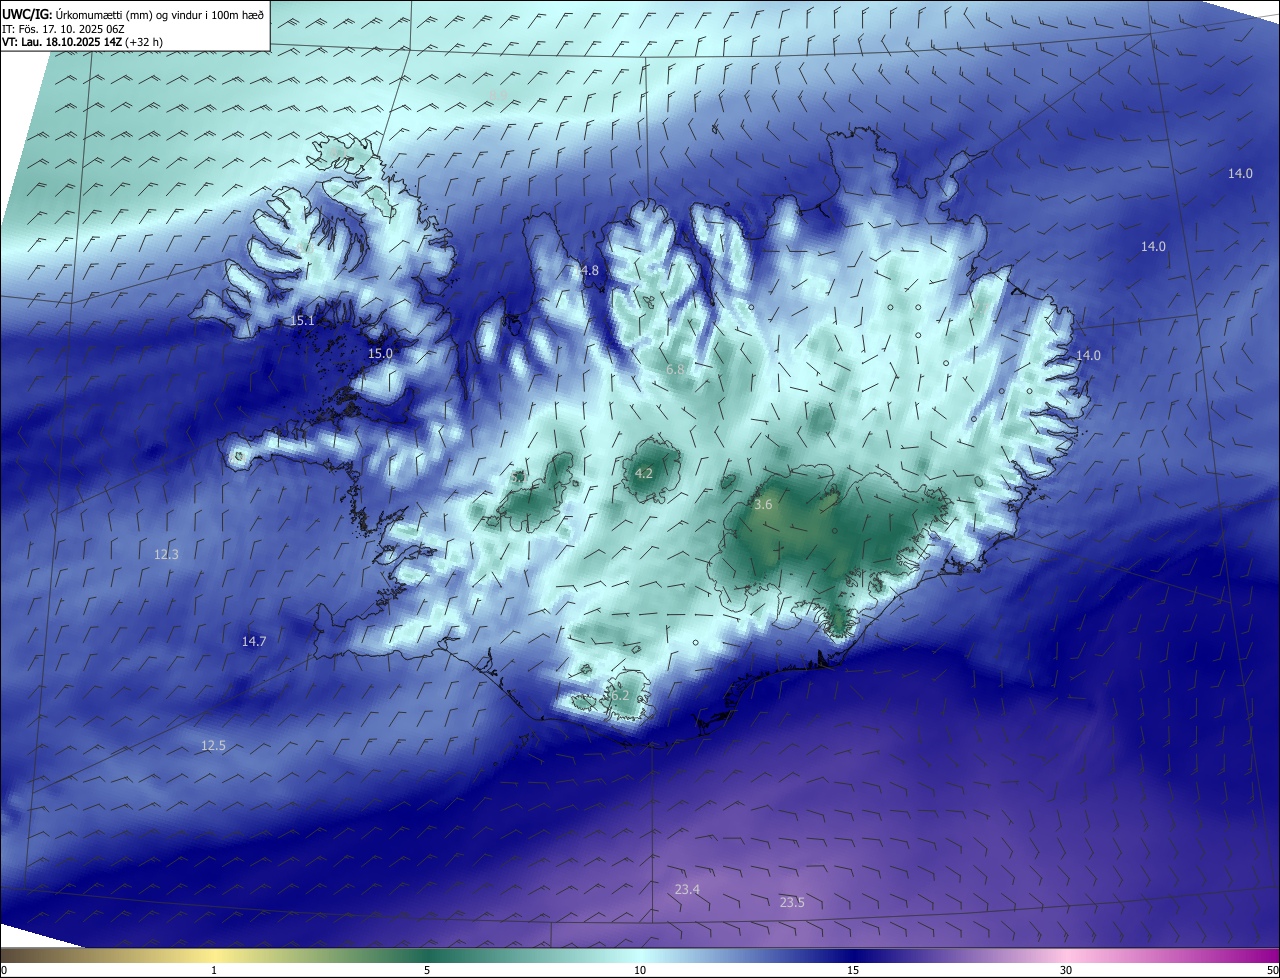Click the 23.5 value label in the south
Screen dimensions: 1280x978
(x=792, y=903)
